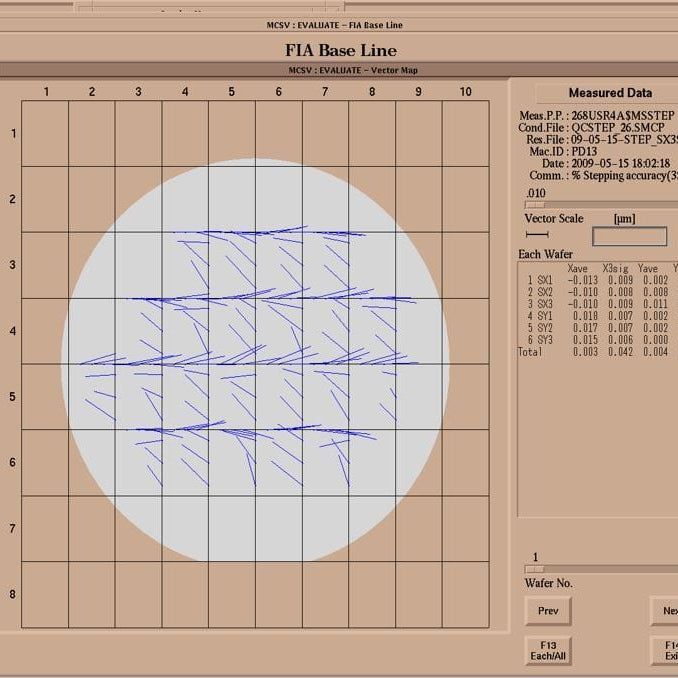Viewport: 678px width, 678px height.
Task: Click row label 8 on the wafer map
Action: coord(13,594)
